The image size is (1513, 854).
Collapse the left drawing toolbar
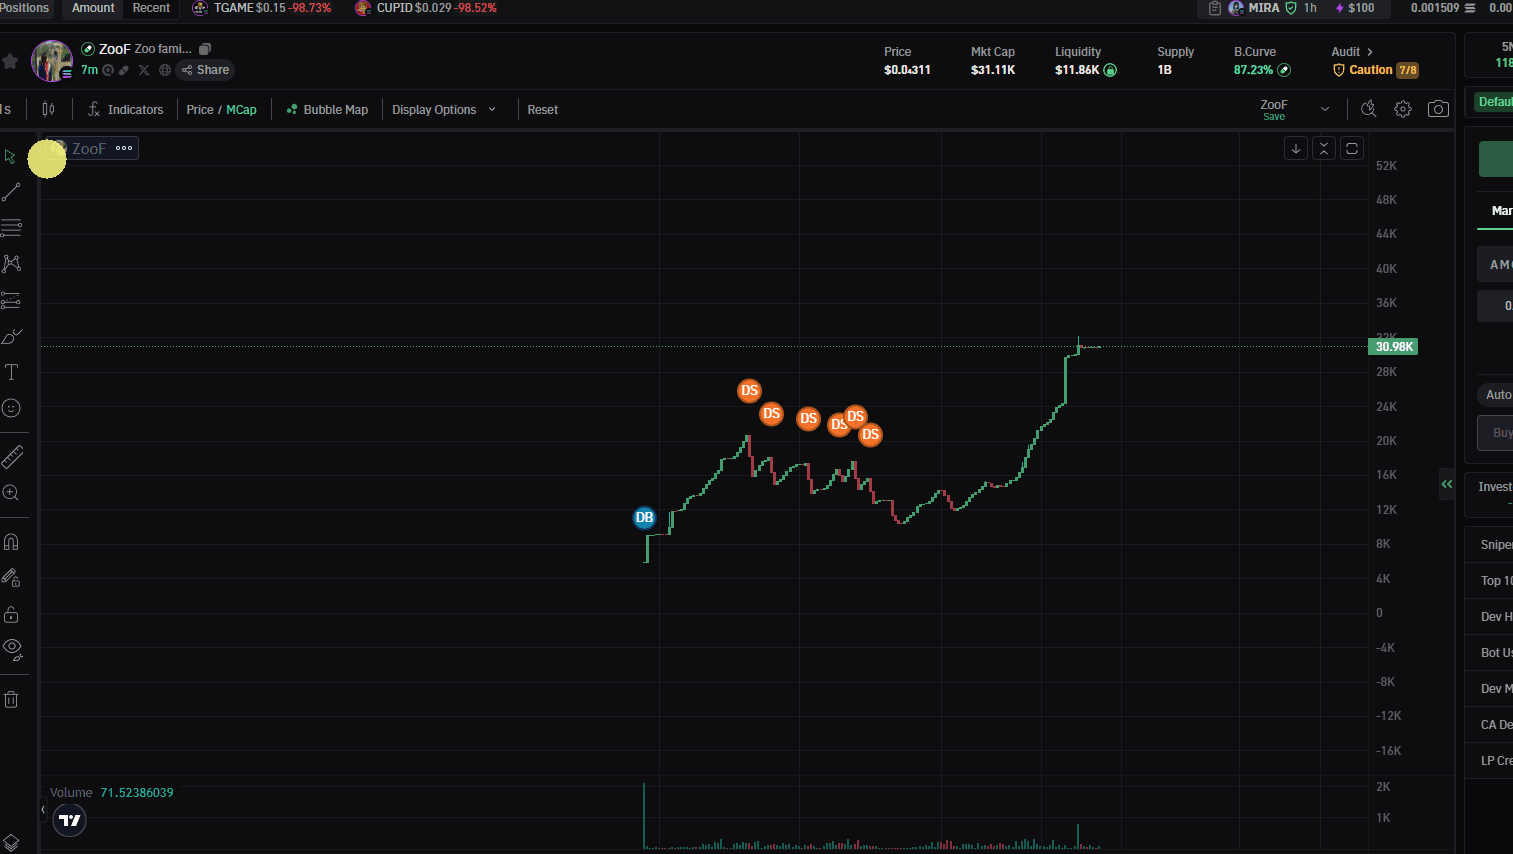[43, 810]
